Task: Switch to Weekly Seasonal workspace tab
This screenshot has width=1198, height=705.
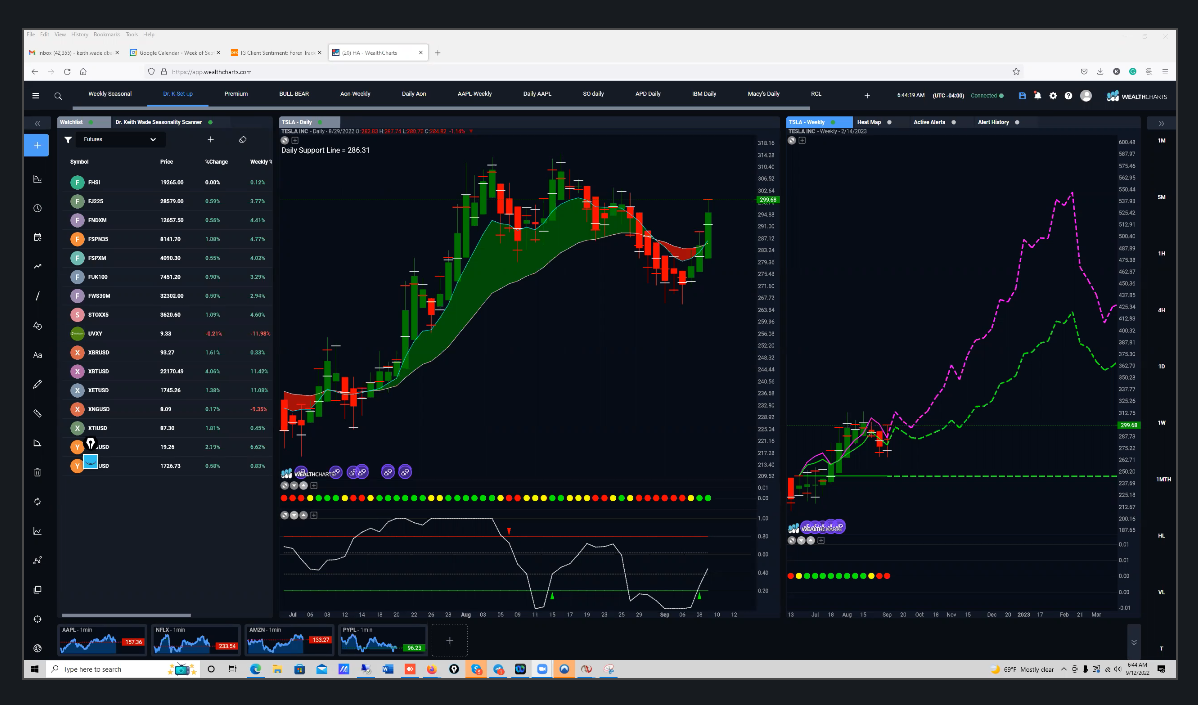Action: coord(110,94)
